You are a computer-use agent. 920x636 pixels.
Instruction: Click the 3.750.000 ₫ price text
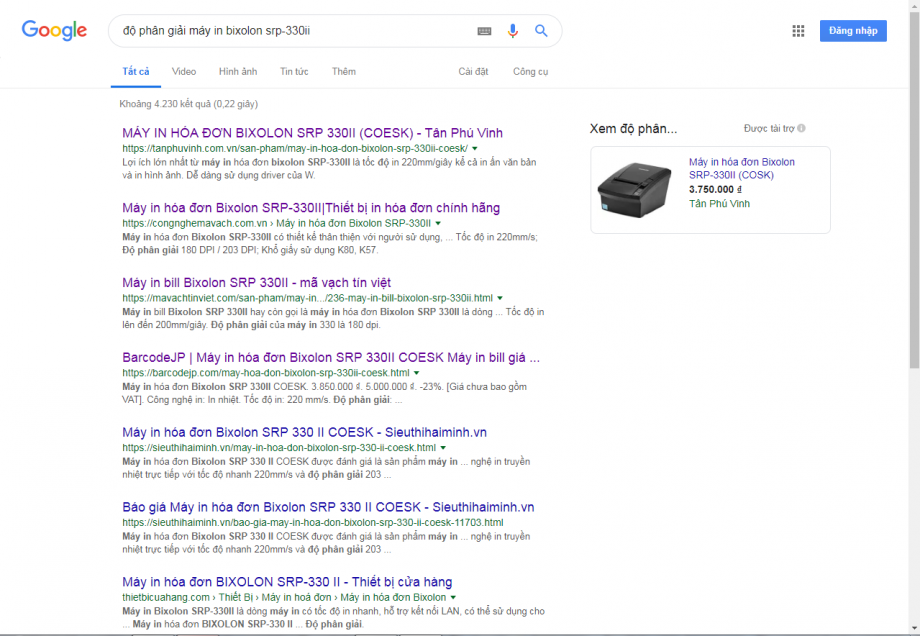point(715,190)
